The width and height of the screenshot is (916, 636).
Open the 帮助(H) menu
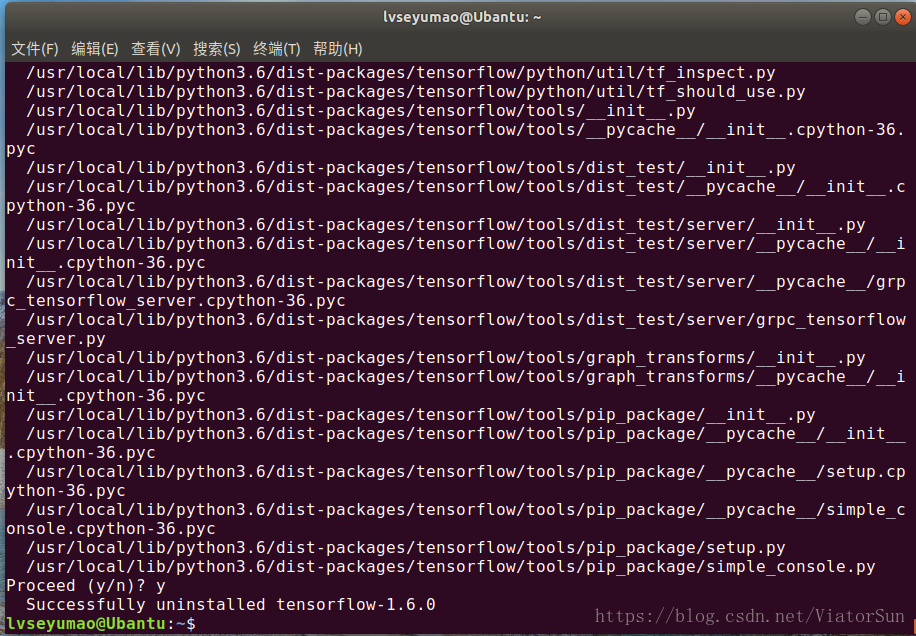[338, 49]
